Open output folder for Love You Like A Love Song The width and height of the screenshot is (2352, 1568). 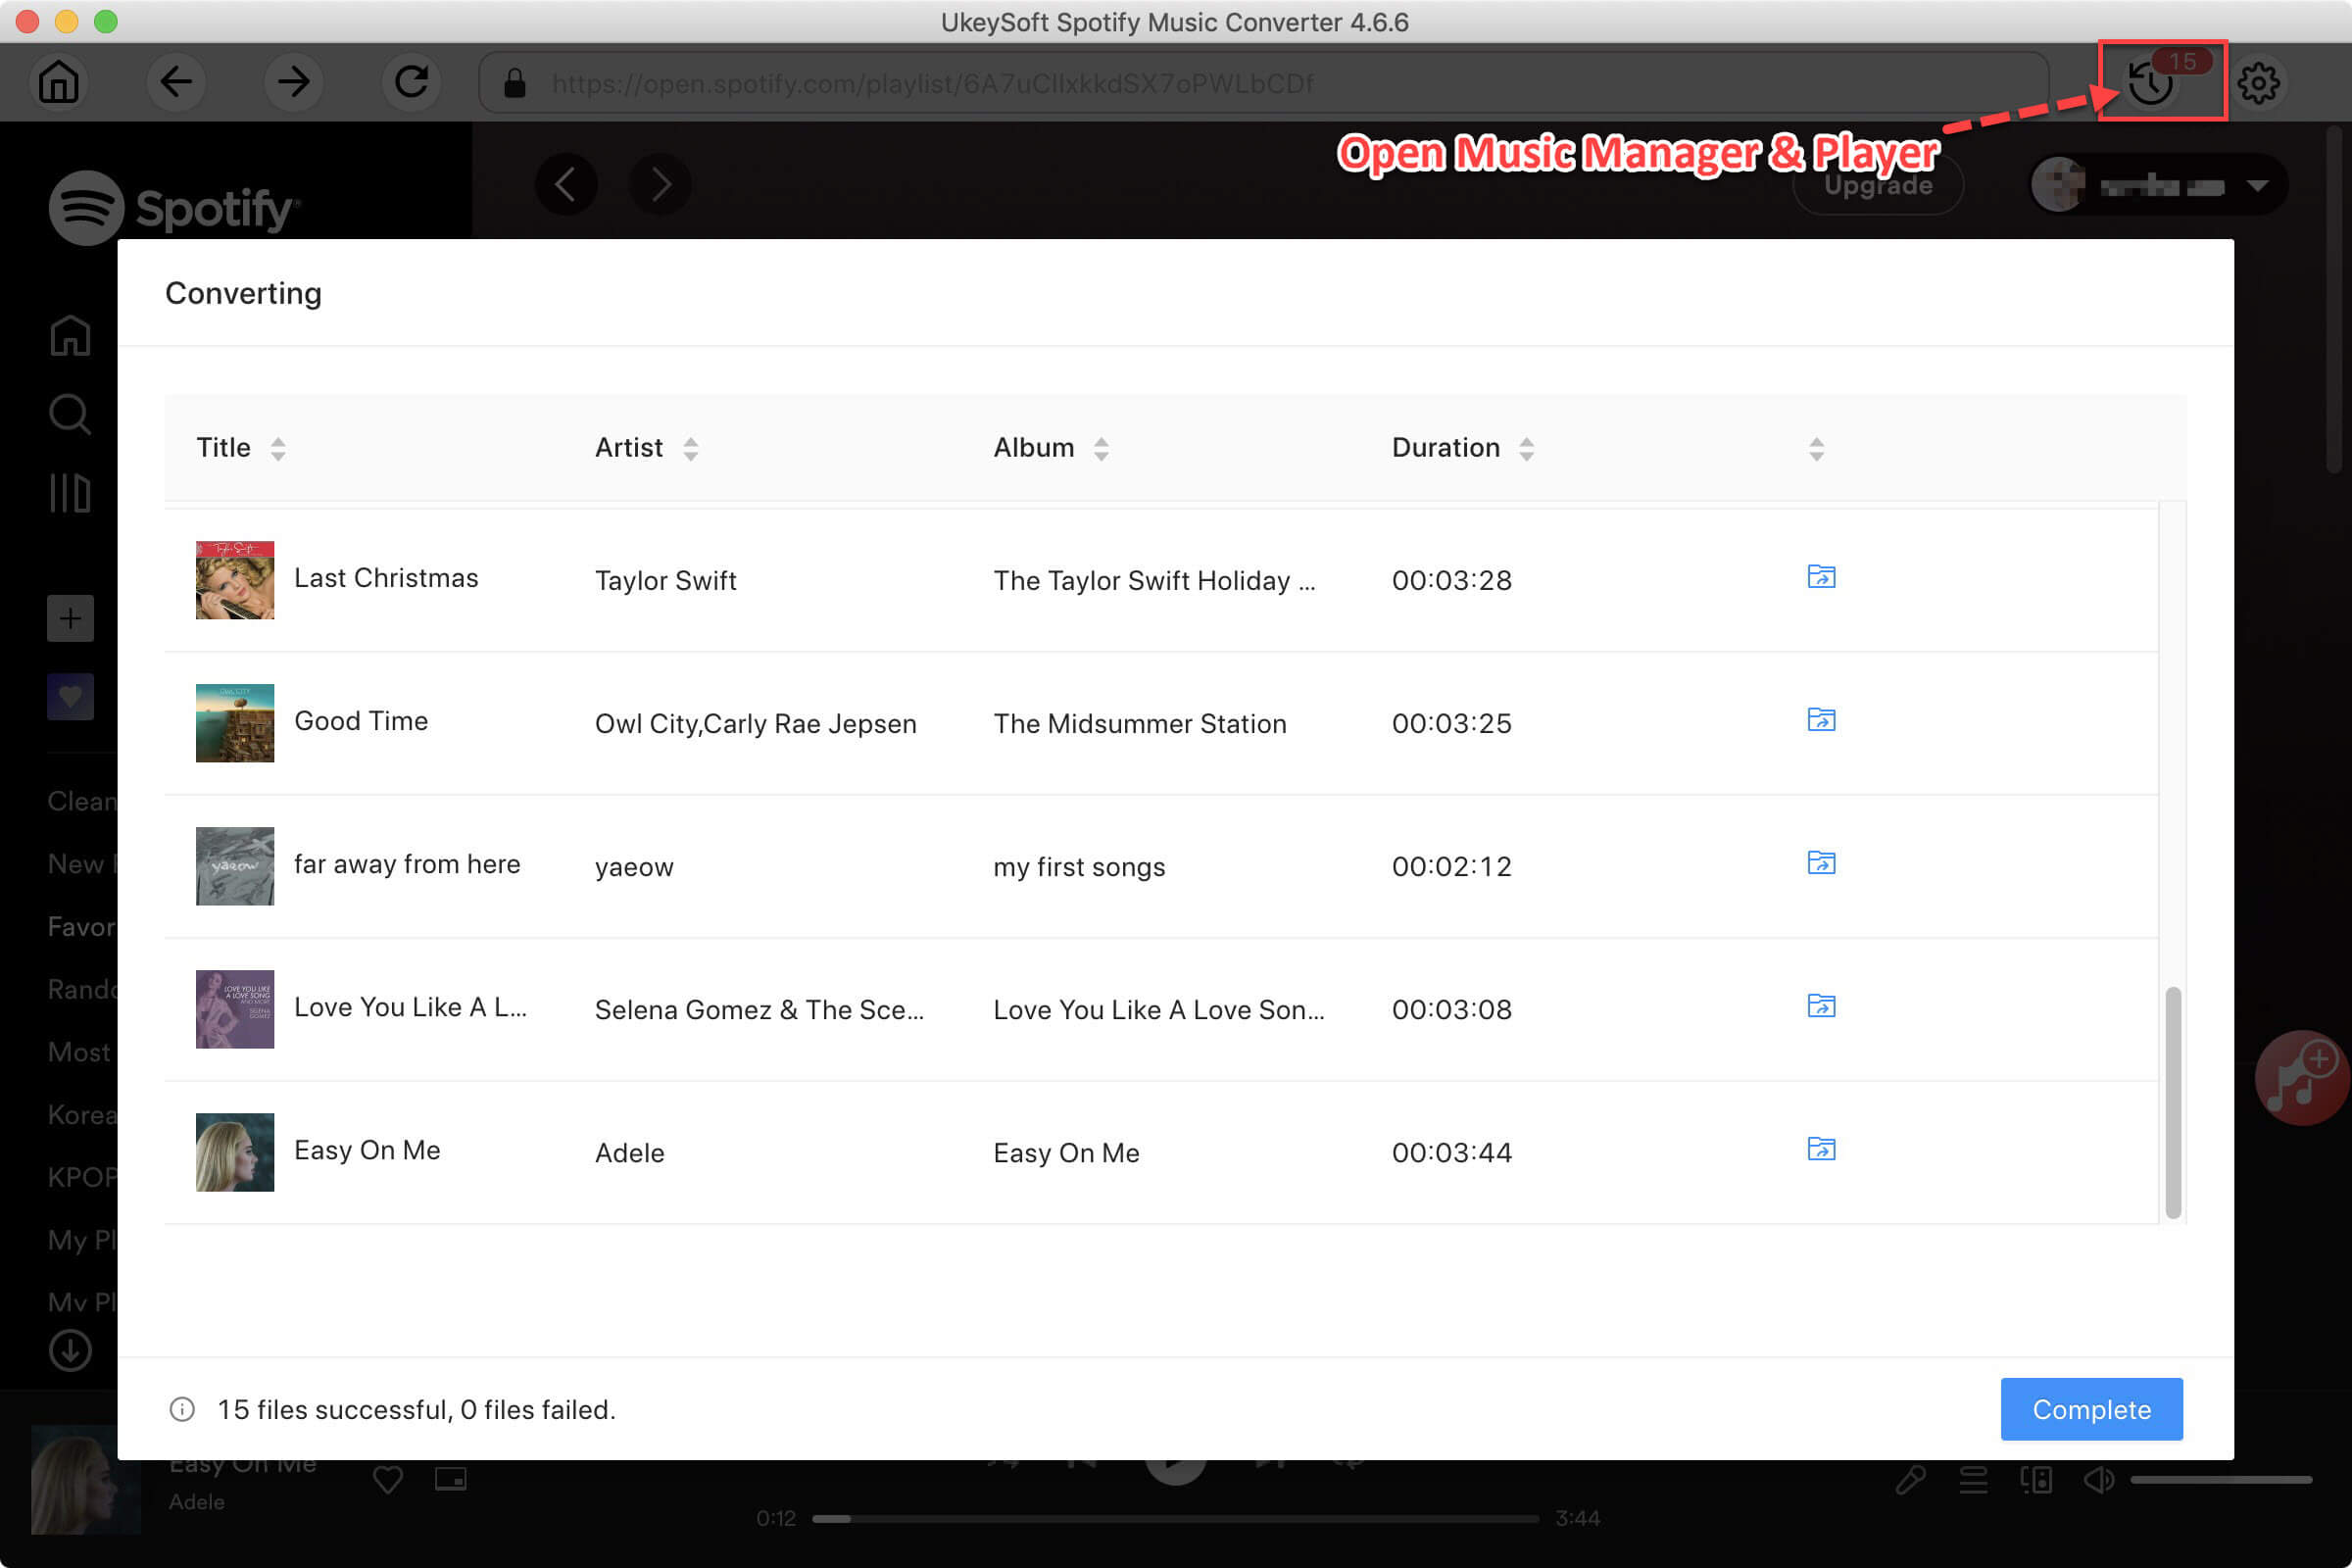pos(1821,1006)
